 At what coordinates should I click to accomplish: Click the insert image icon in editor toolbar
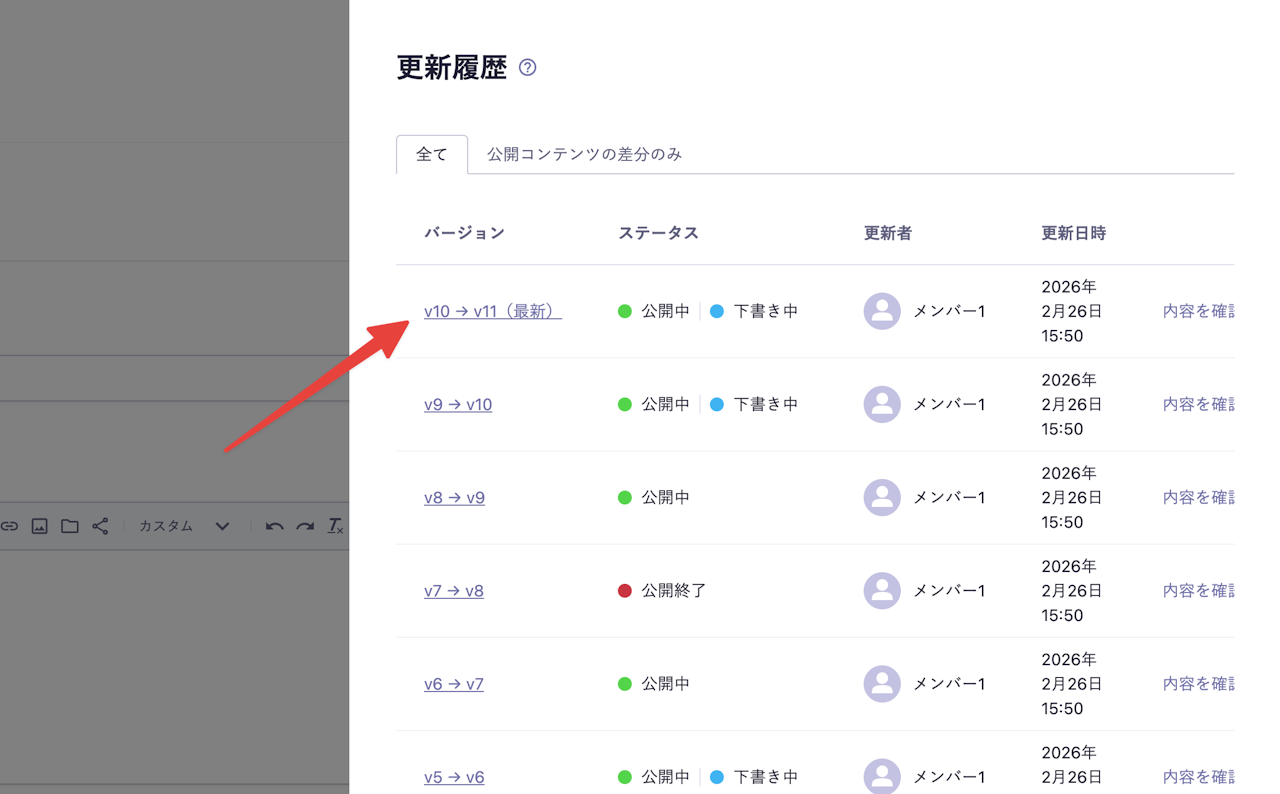point(40,526)
